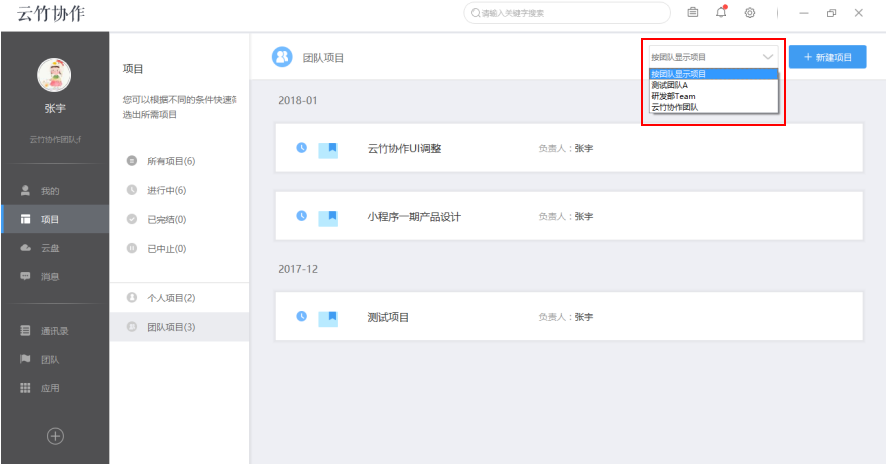
Task: Show 个人项目(2) list
Action: click(170, 298)
